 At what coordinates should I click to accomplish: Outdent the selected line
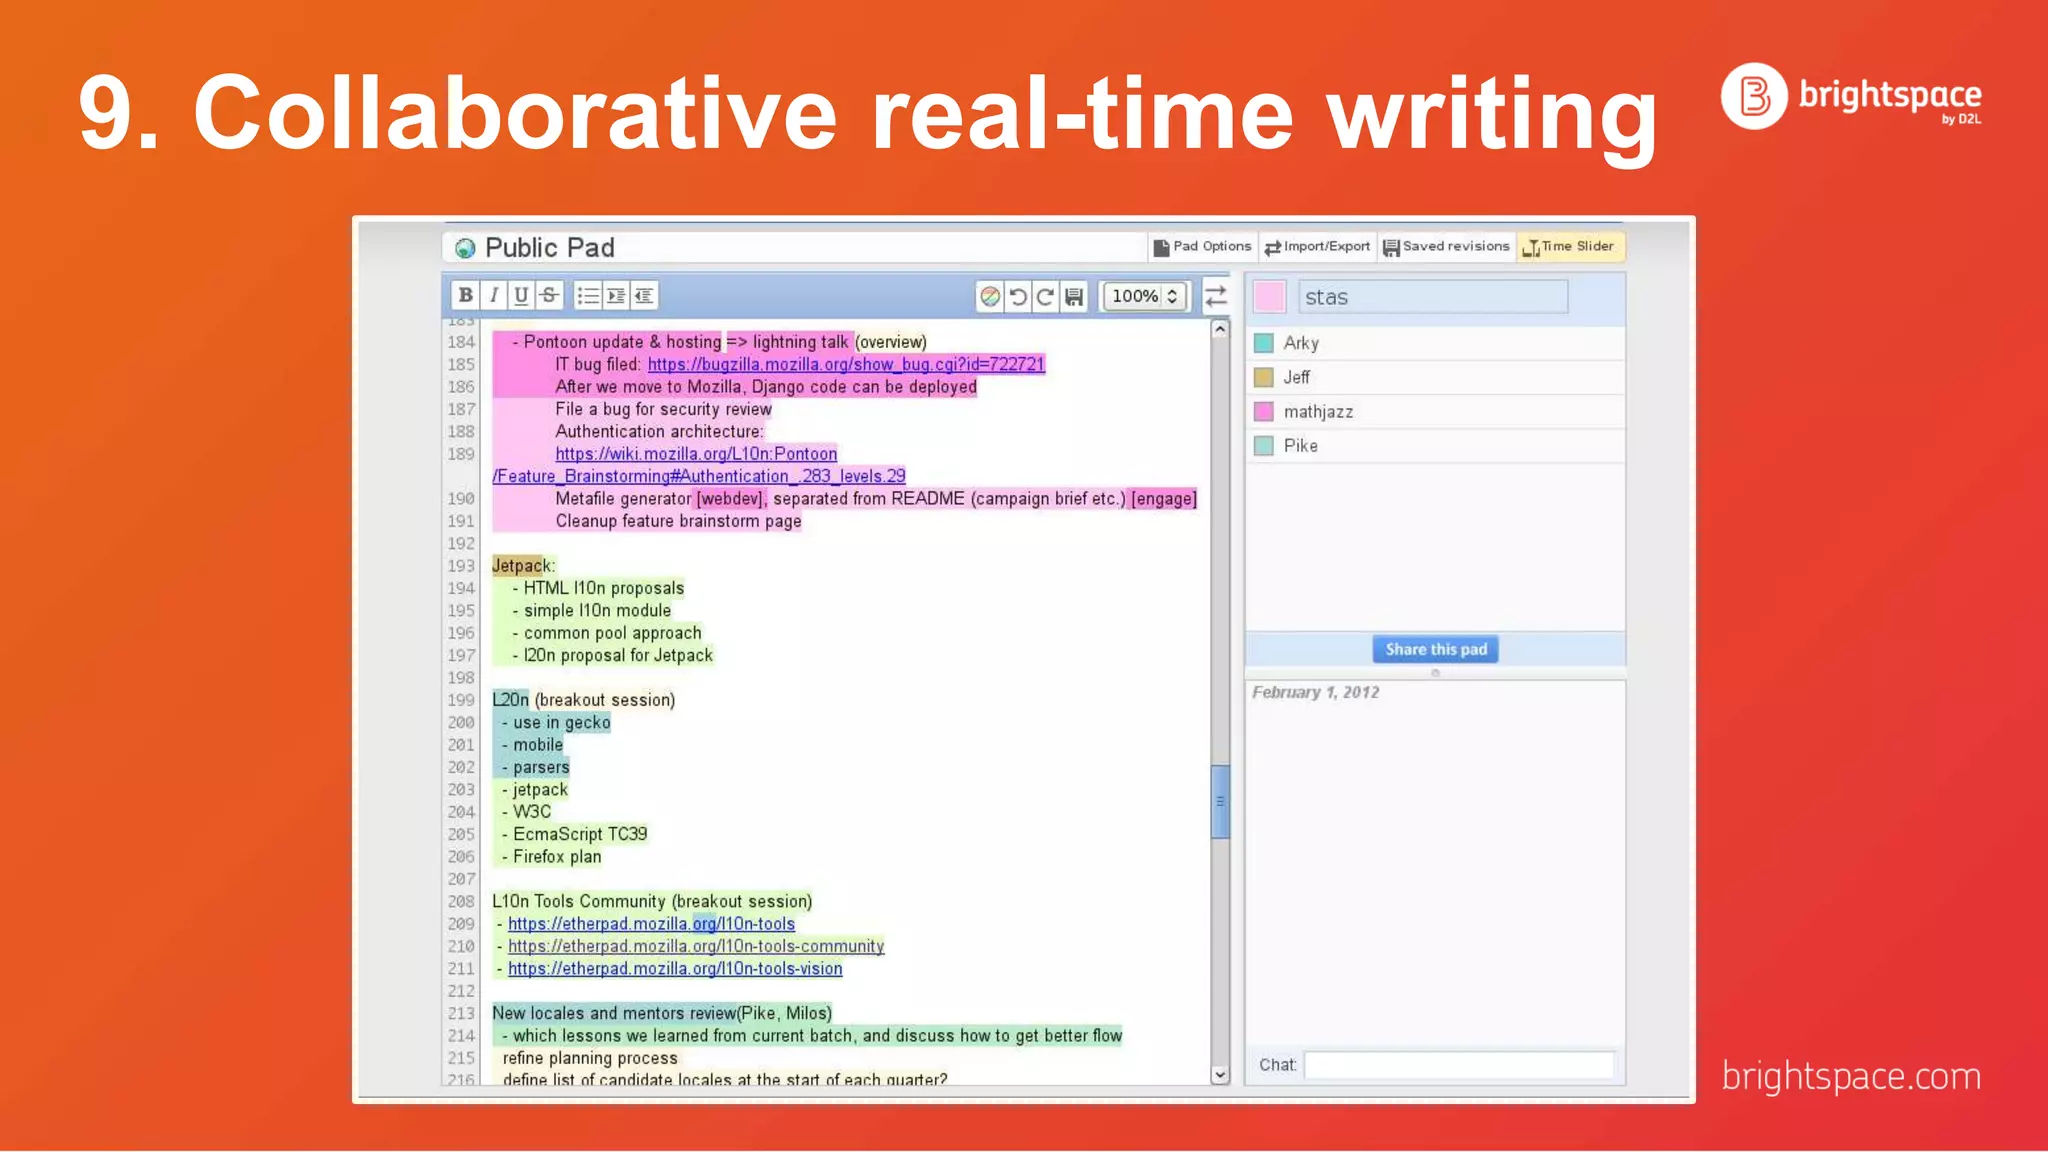pos(644,296)
